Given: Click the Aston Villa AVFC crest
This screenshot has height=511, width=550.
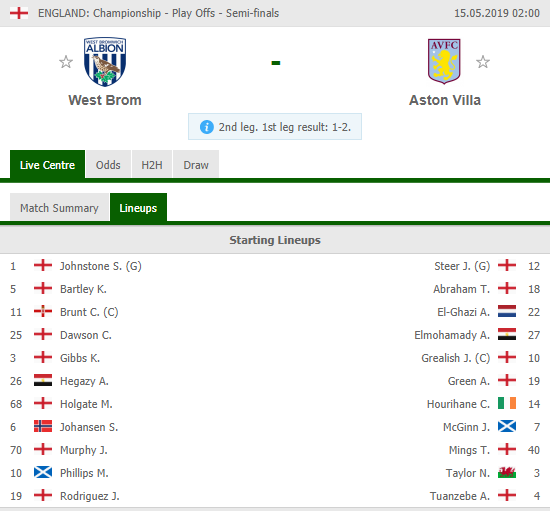Looking at the screenshot, I should pyautogui.click(x=444, y=61).
